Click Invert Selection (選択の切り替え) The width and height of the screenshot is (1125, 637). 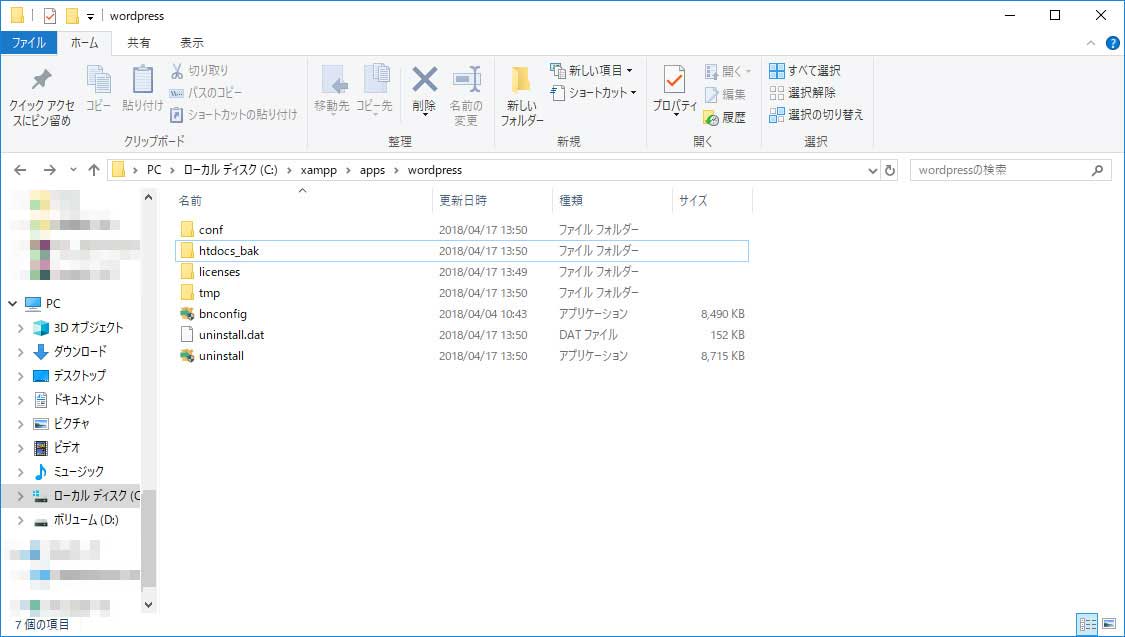pyautogui.click(x=816, y=115)
